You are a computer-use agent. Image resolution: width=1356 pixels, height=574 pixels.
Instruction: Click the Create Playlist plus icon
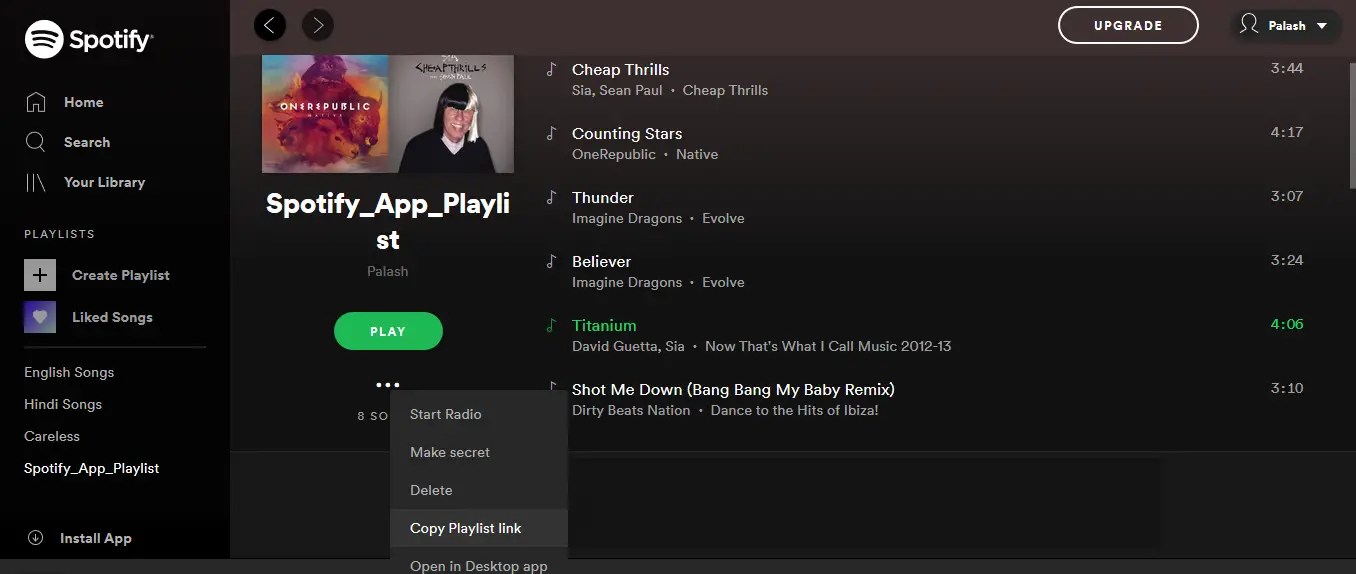40,275
